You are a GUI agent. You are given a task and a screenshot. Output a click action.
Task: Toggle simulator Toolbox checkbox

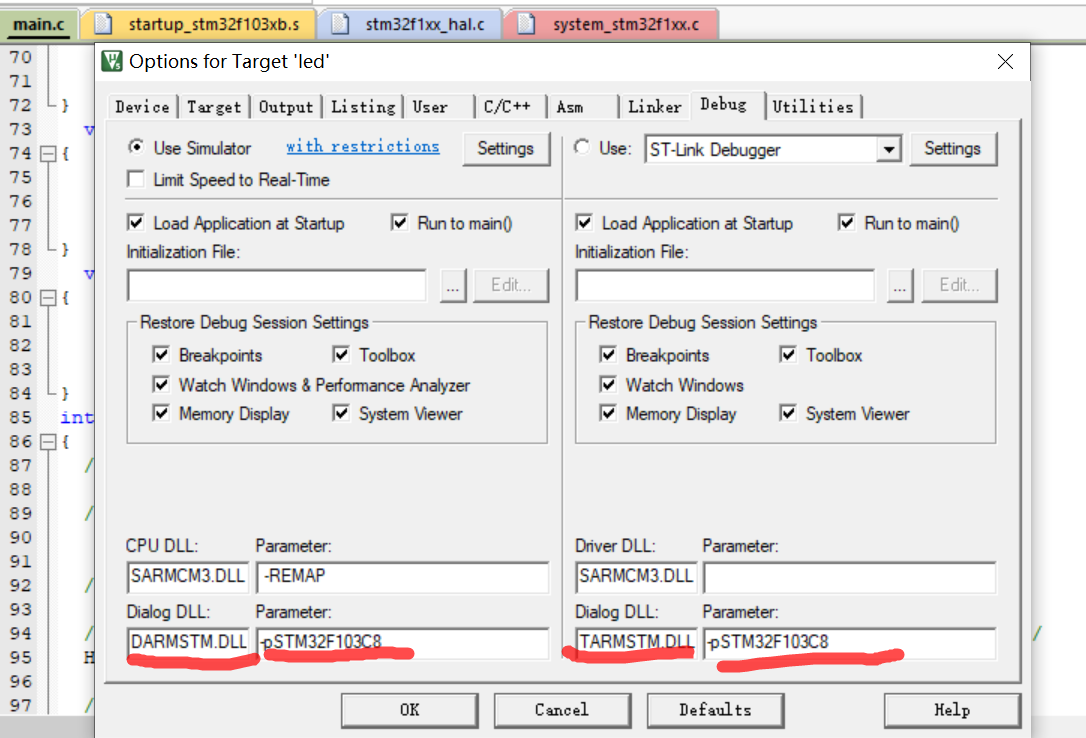coord(341,354)
